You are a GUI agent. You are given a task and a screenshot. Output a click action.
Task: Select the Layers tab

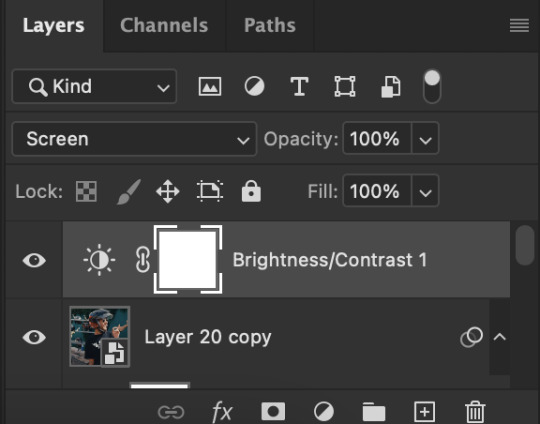[53, 25]
